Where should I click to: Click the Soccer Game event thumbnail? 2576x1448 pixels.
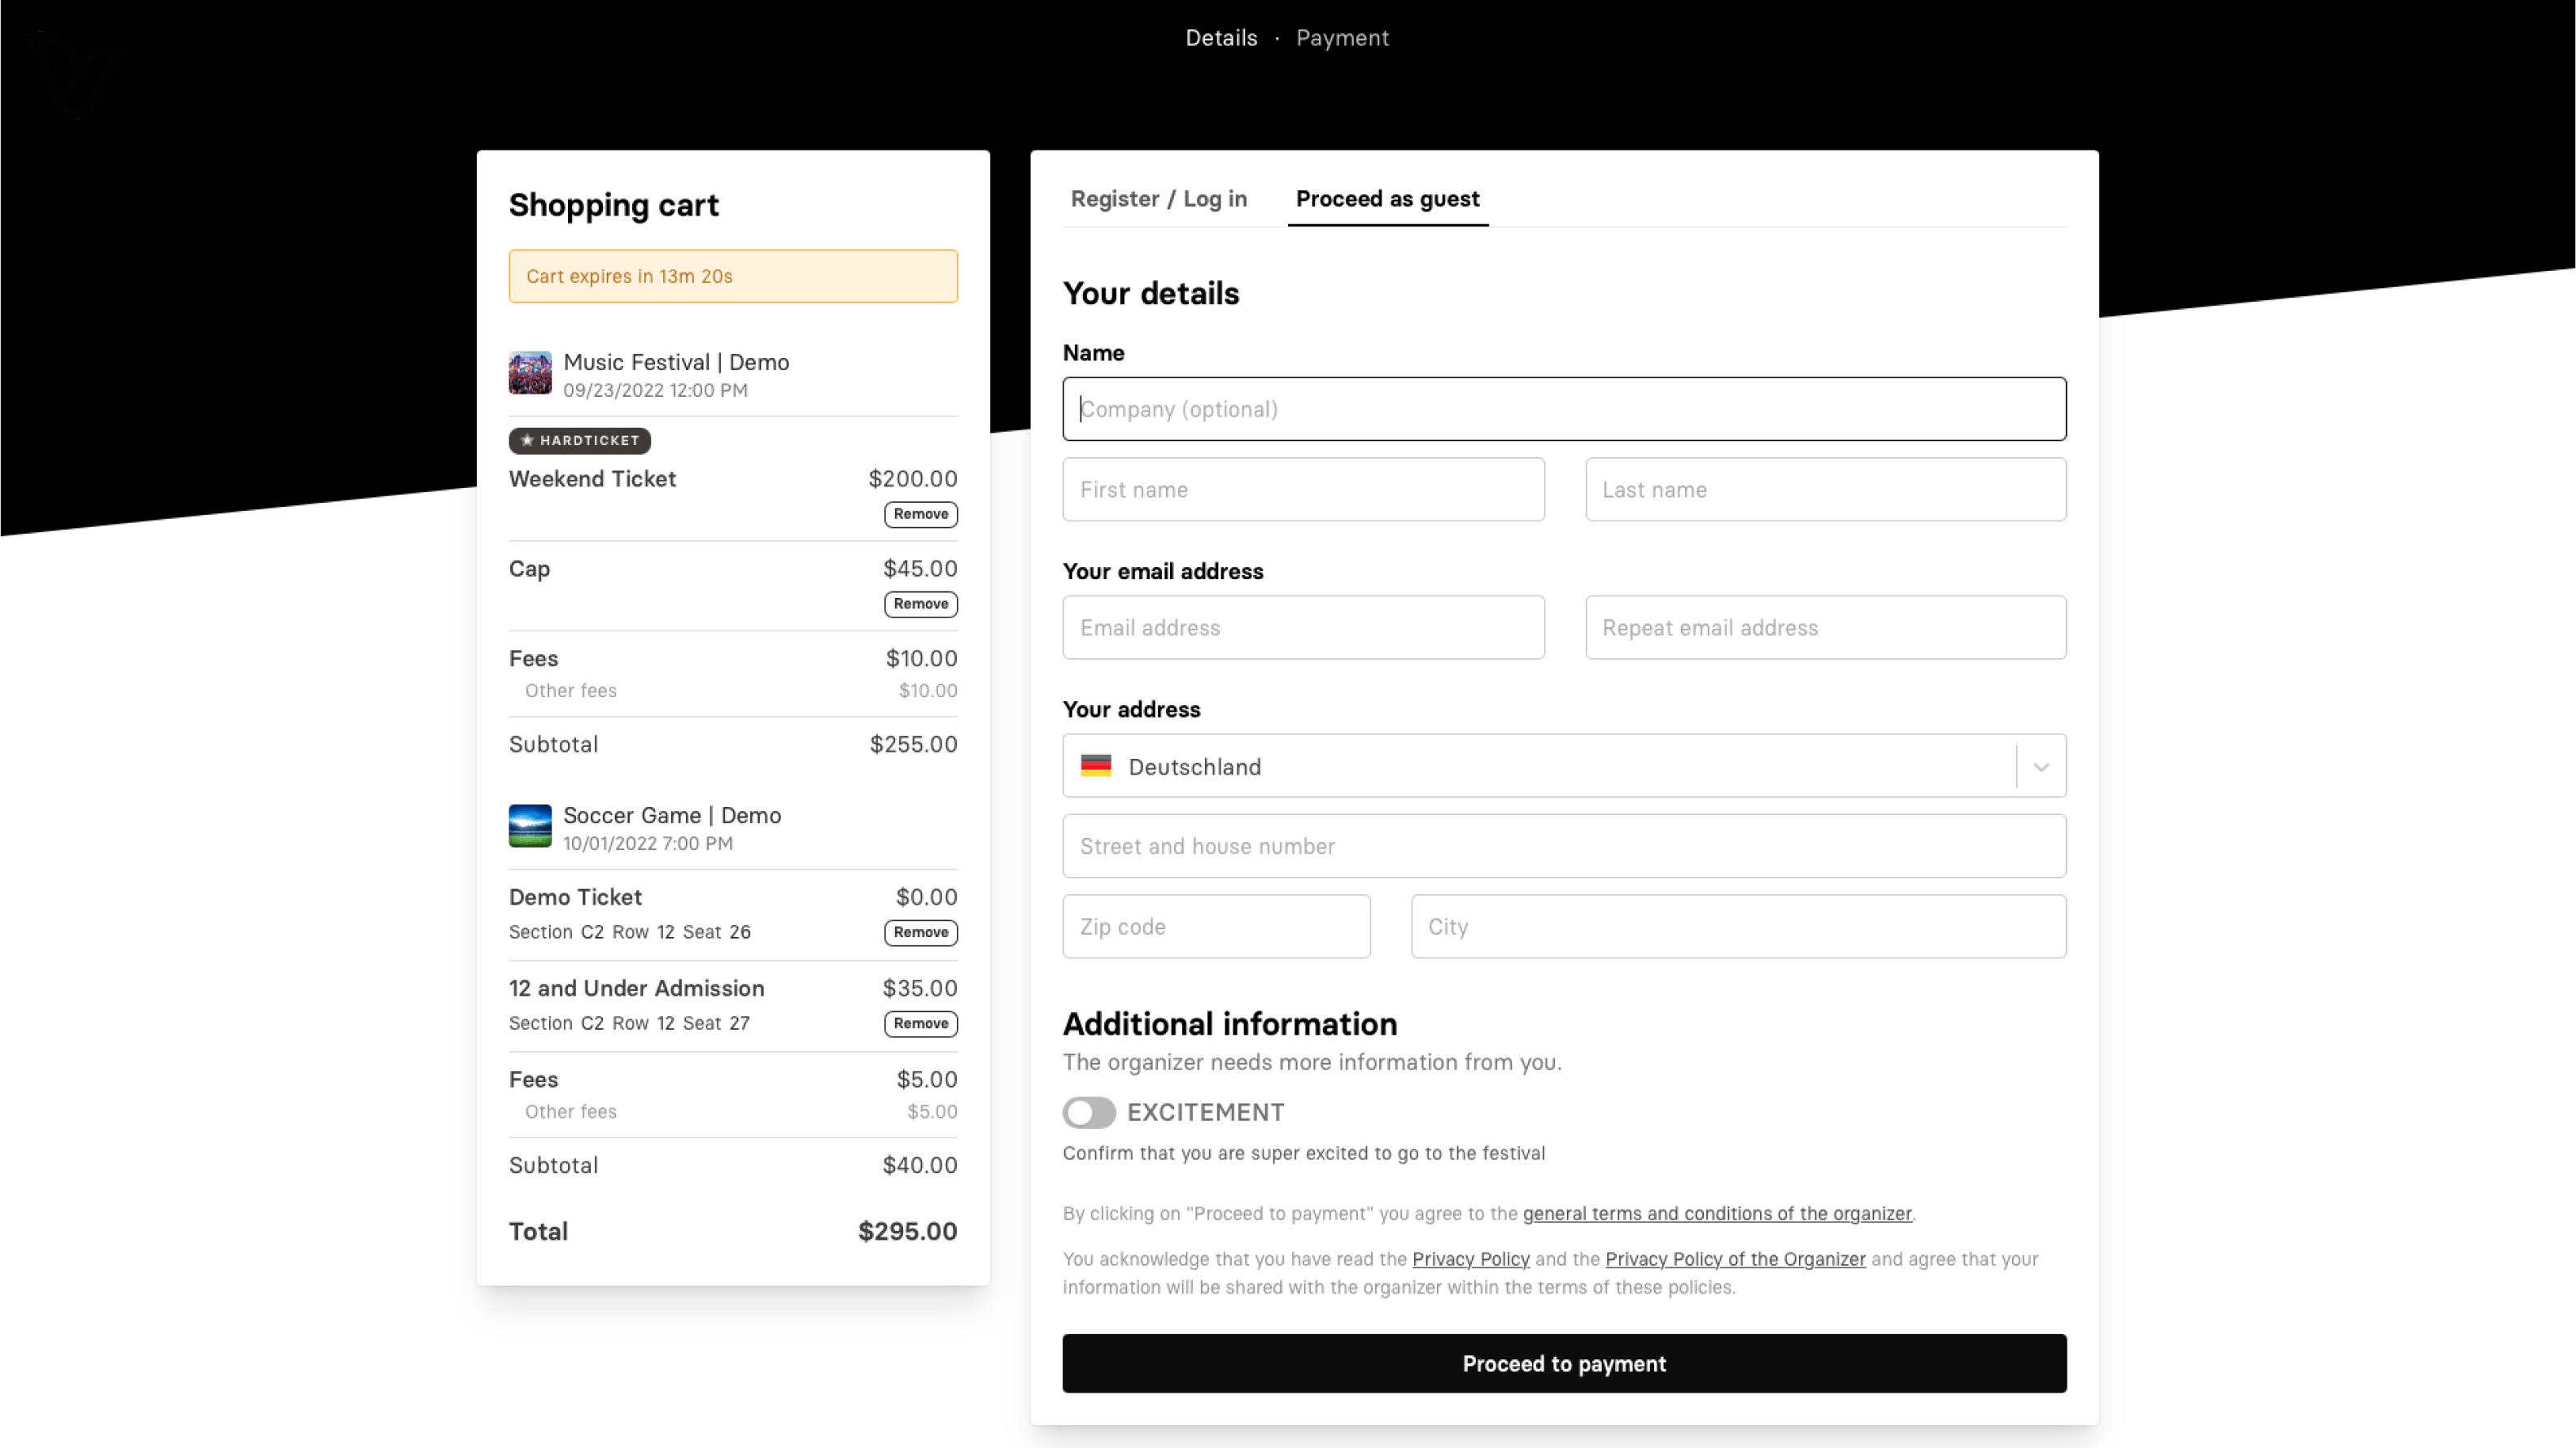(530, 826)
